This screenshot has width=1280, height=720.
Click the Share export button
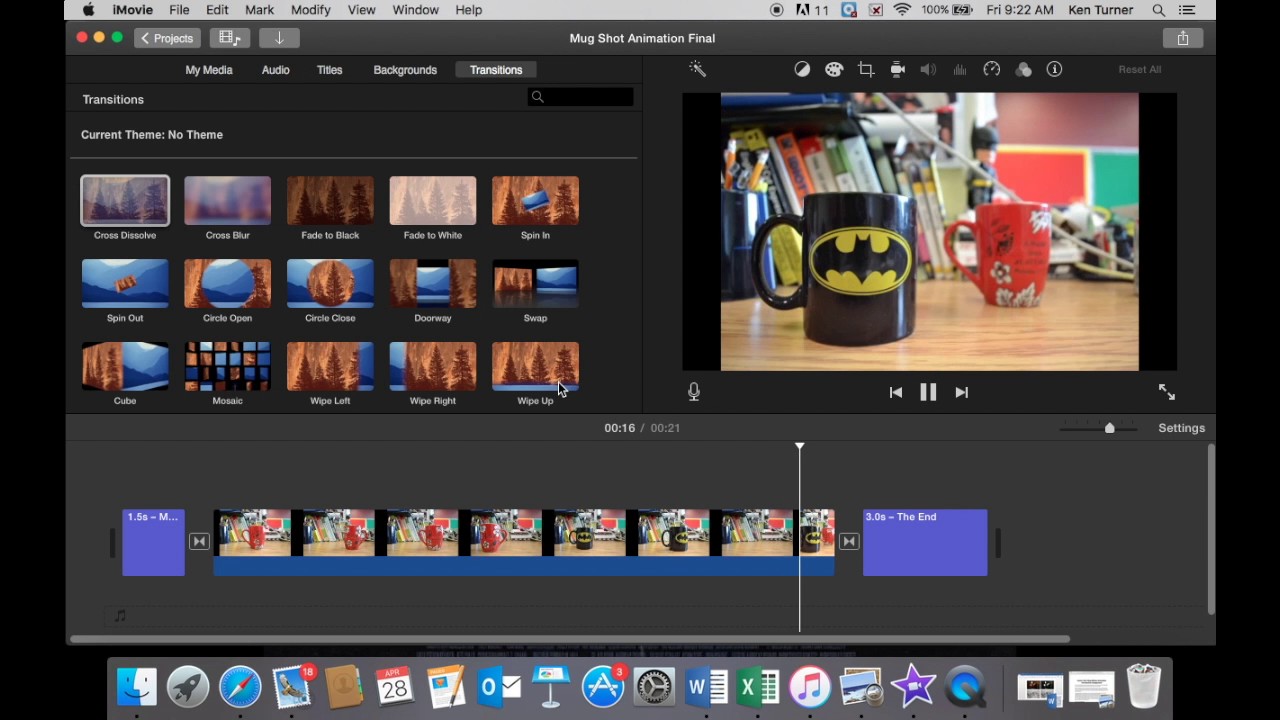(x=1183, y=38)
